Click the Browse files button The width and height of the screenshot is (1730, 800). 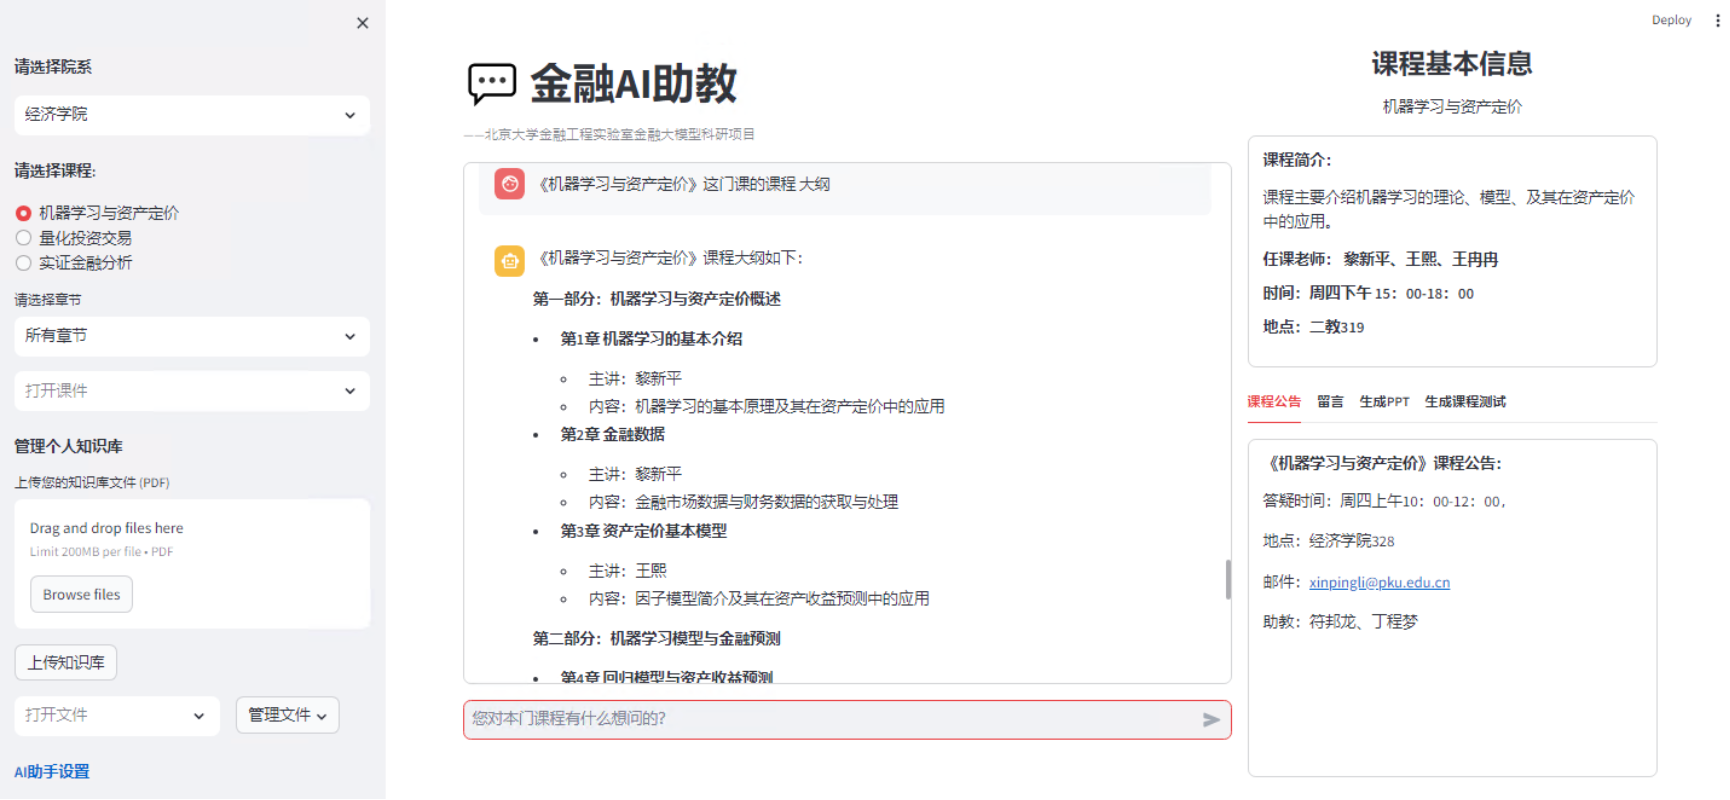(81, 594)
